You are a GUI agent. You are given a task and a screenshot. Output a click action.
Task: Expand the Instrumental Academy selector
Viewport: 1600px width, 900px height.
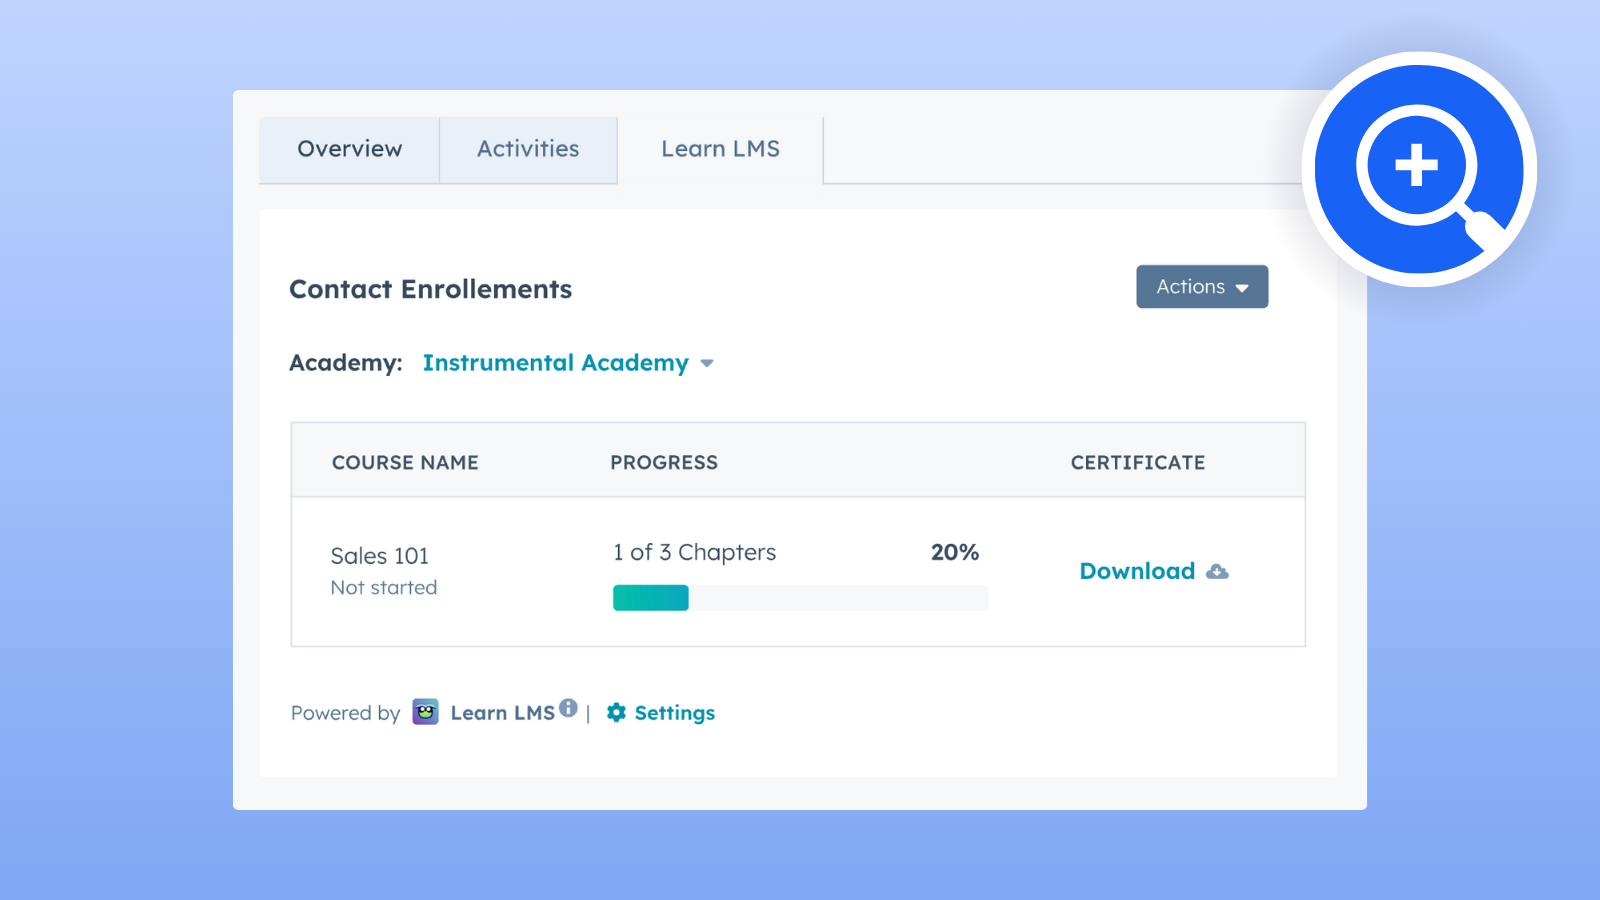click(556, 363)
